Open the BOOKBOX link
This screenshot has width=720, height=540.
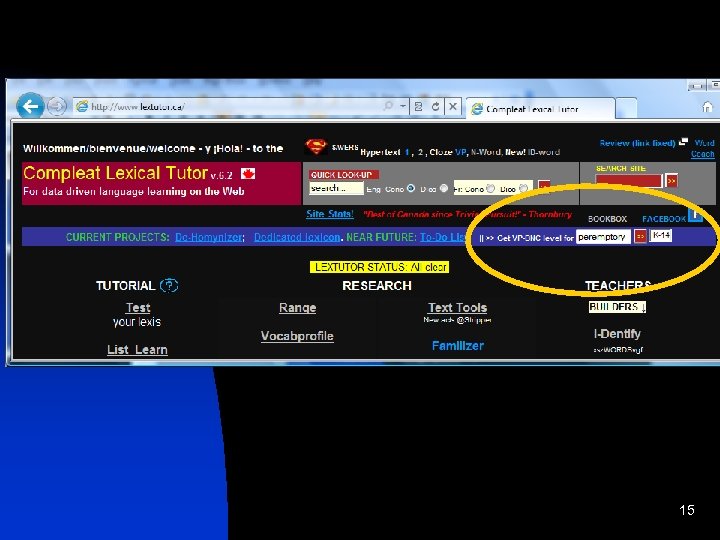pyautogui.click(x=607, y=219)
